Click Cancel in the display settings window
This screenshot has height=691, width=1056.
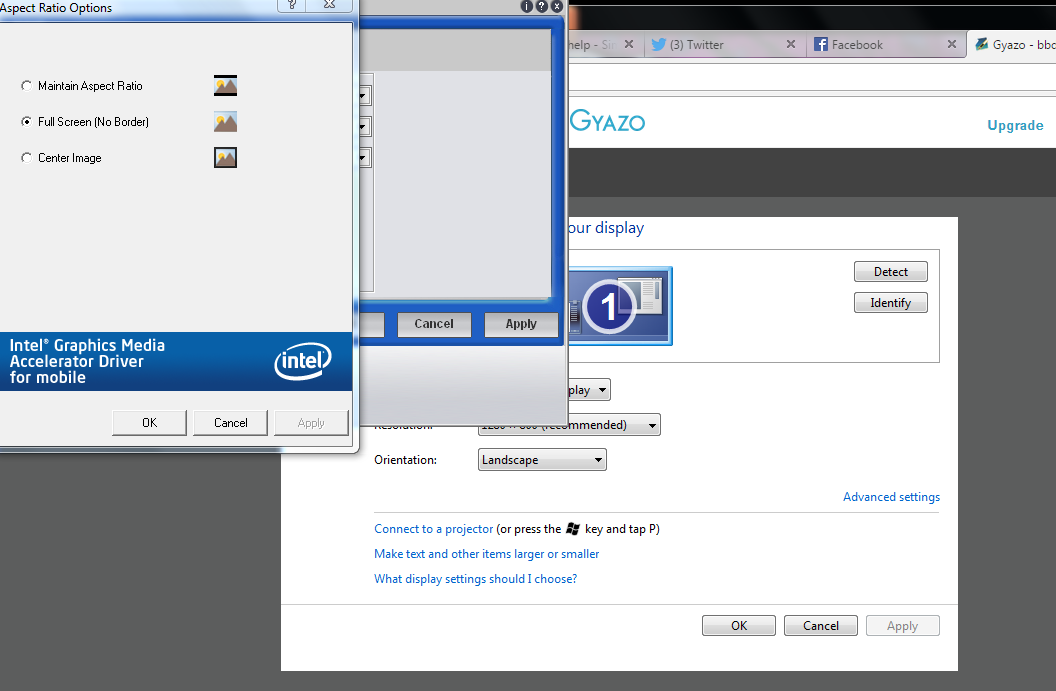[x=820, y=626]
